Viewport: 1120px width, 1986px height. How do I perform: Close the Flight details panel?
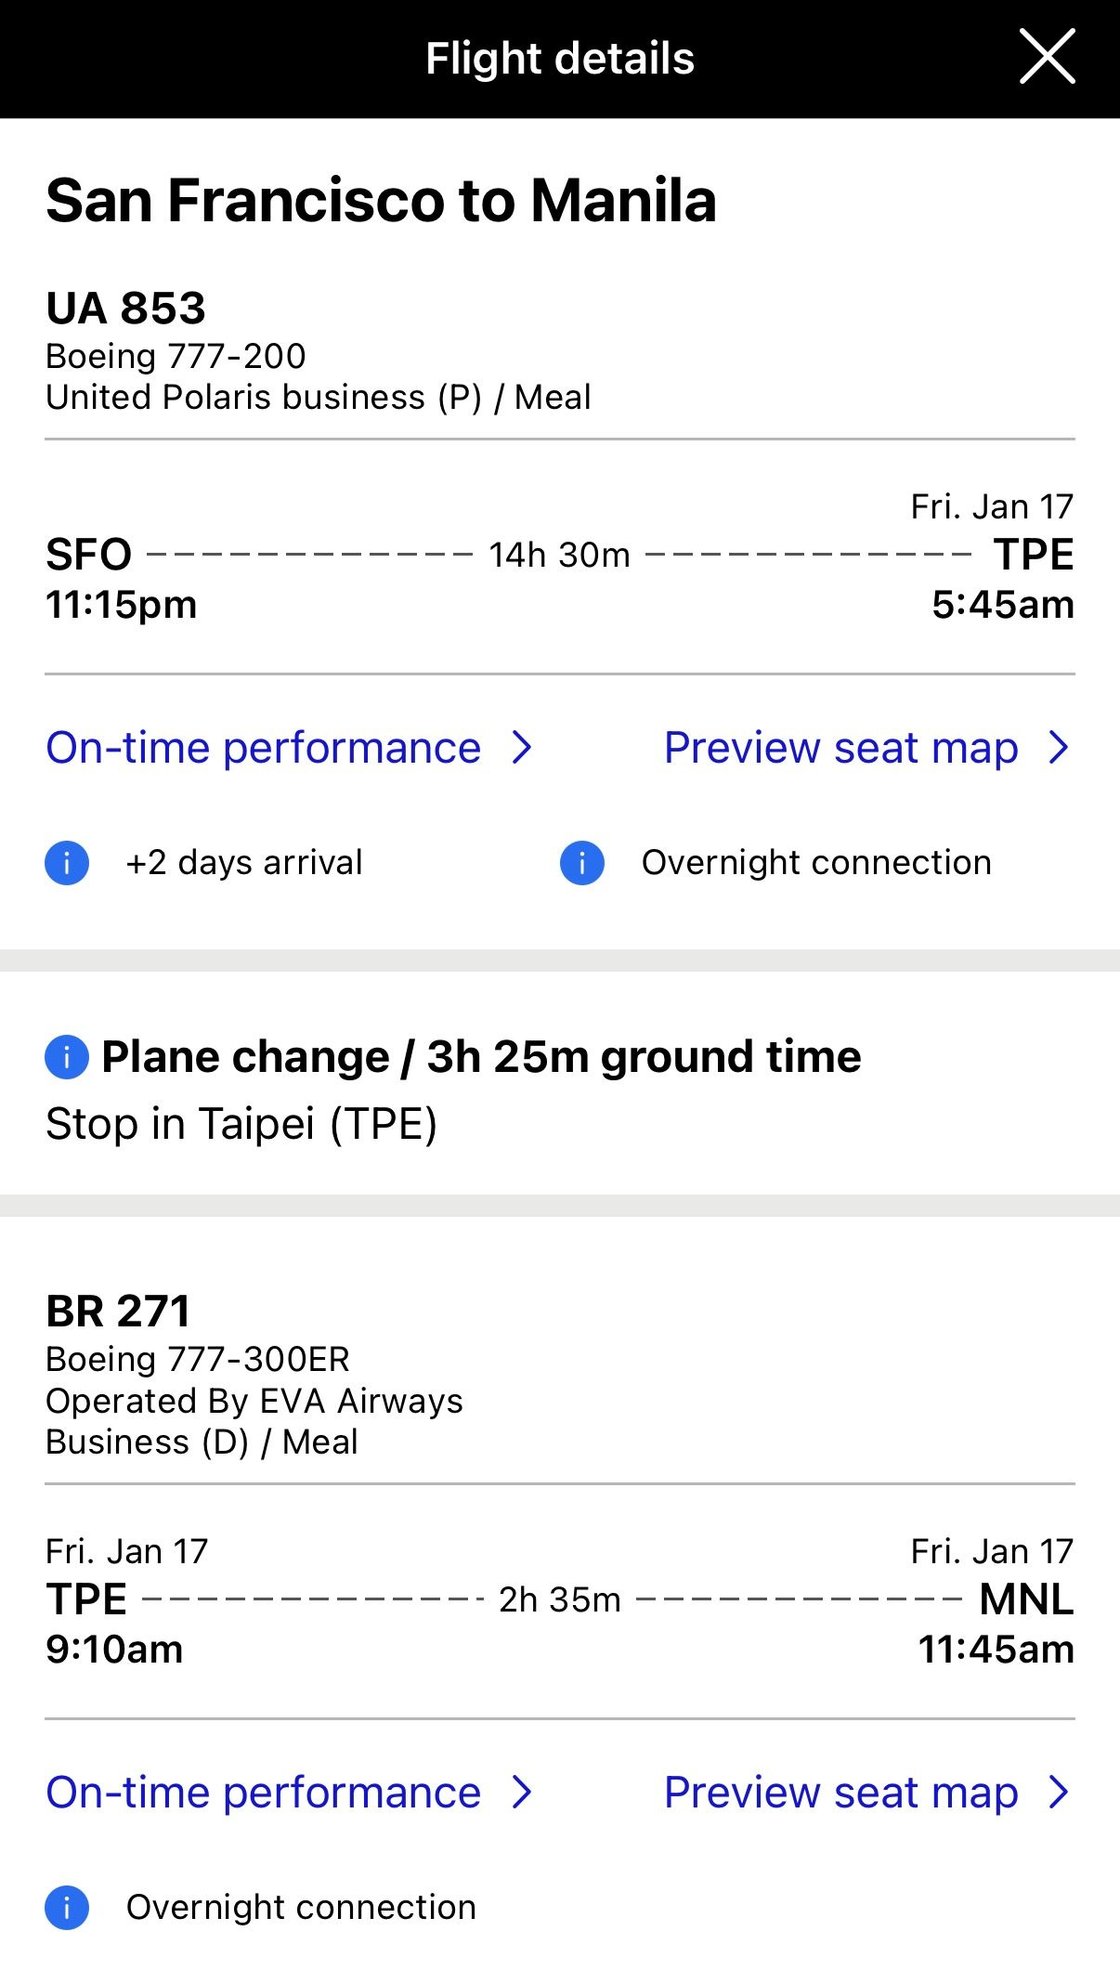click(1046, 57)
